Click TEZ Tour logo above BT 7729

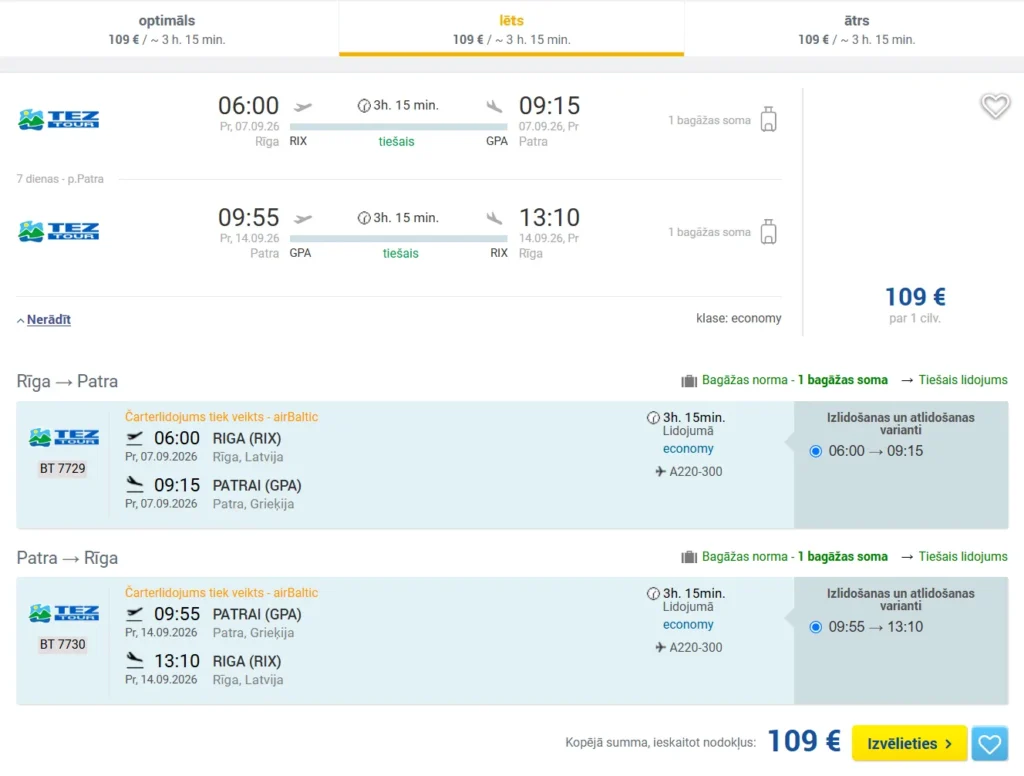pyautogui.click(x=64, y=437)
